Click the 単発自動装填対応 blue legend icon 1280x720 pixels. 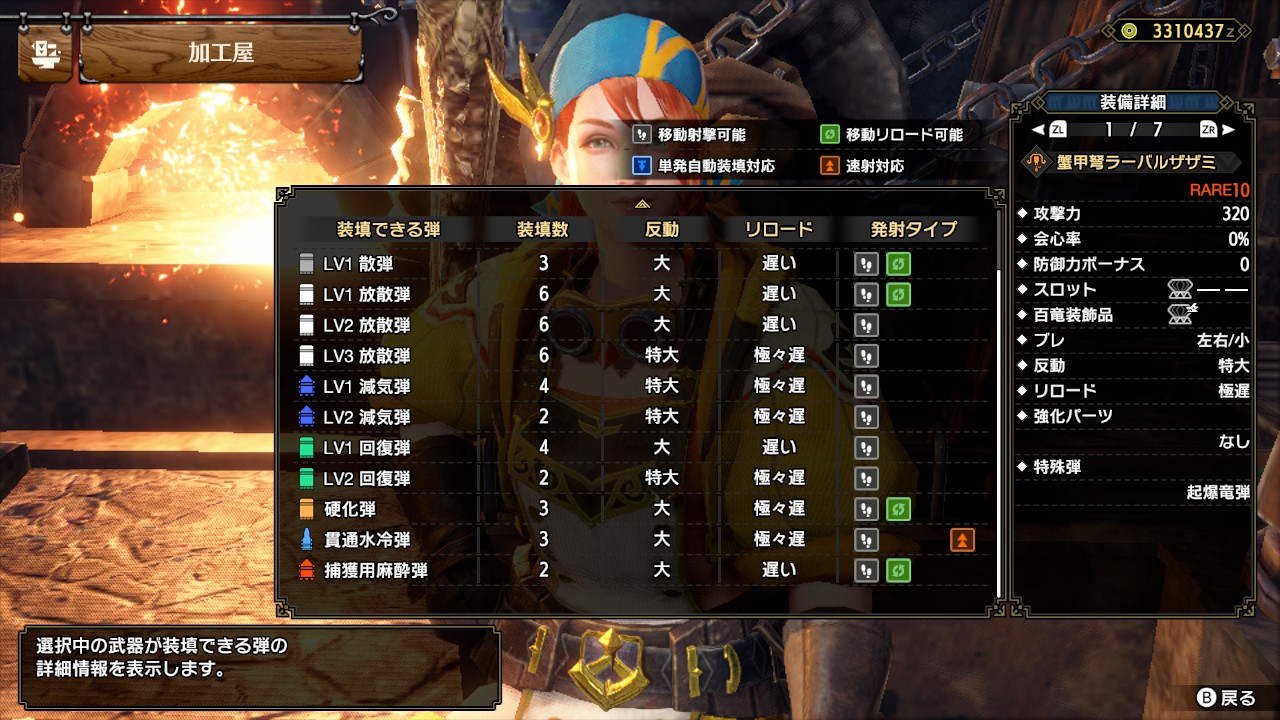point(642,166)
